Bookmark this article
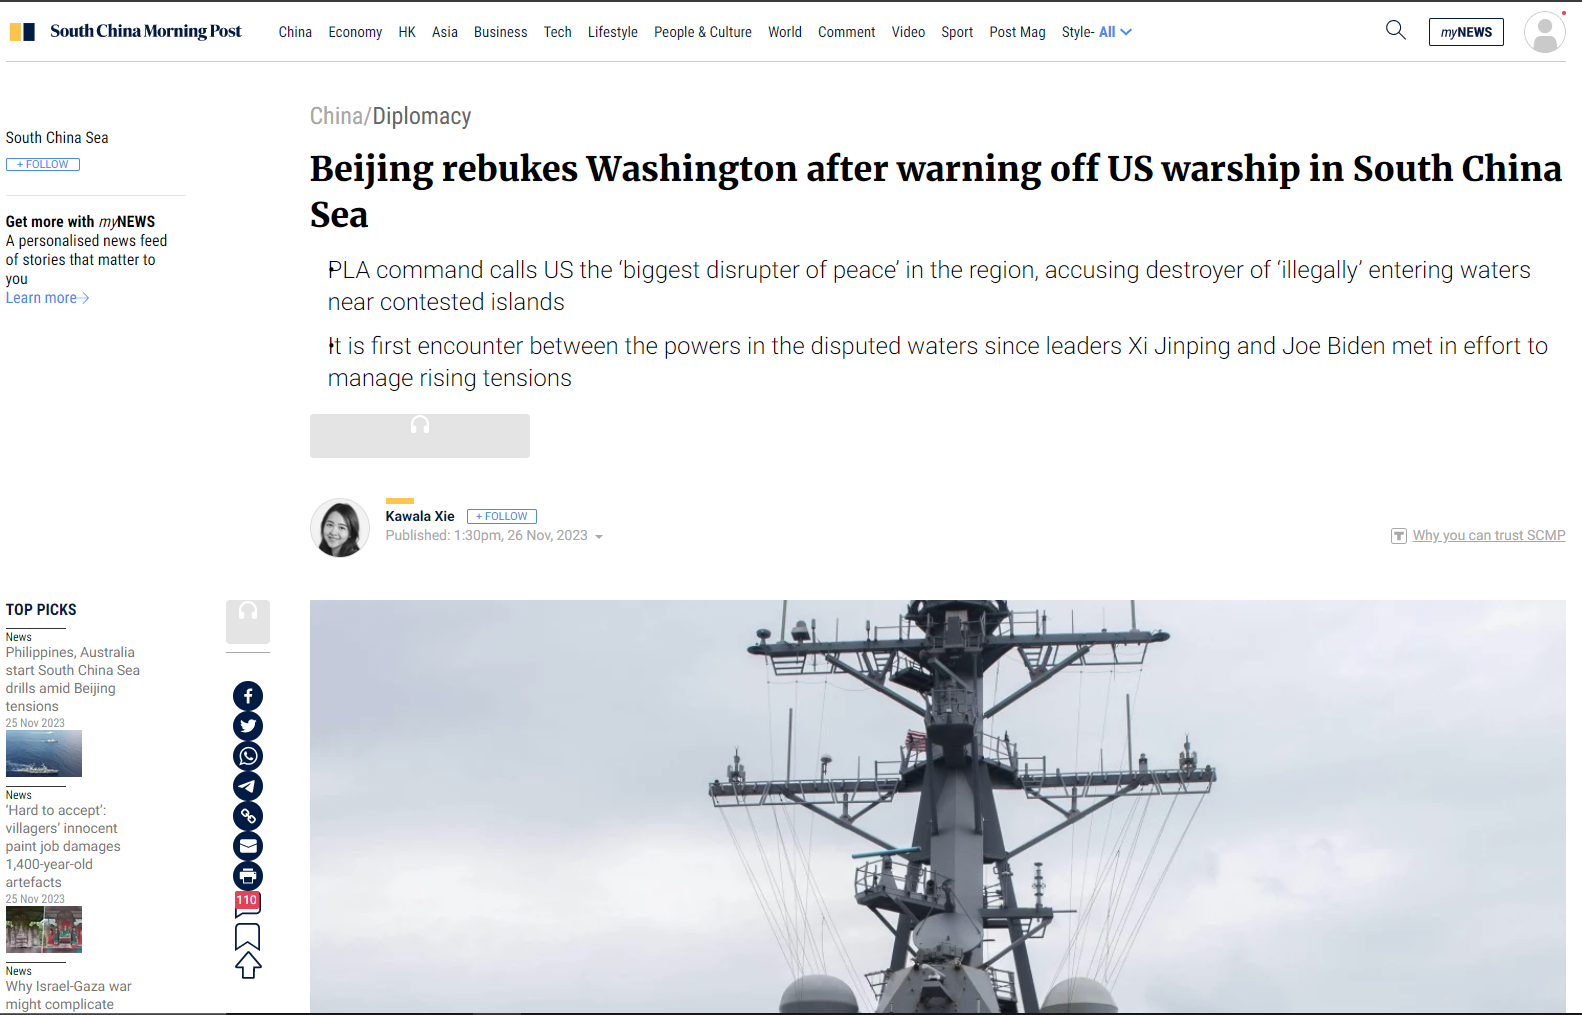Image resolution: width=1582 pixels, height=1015 pixels. point(248,936)
